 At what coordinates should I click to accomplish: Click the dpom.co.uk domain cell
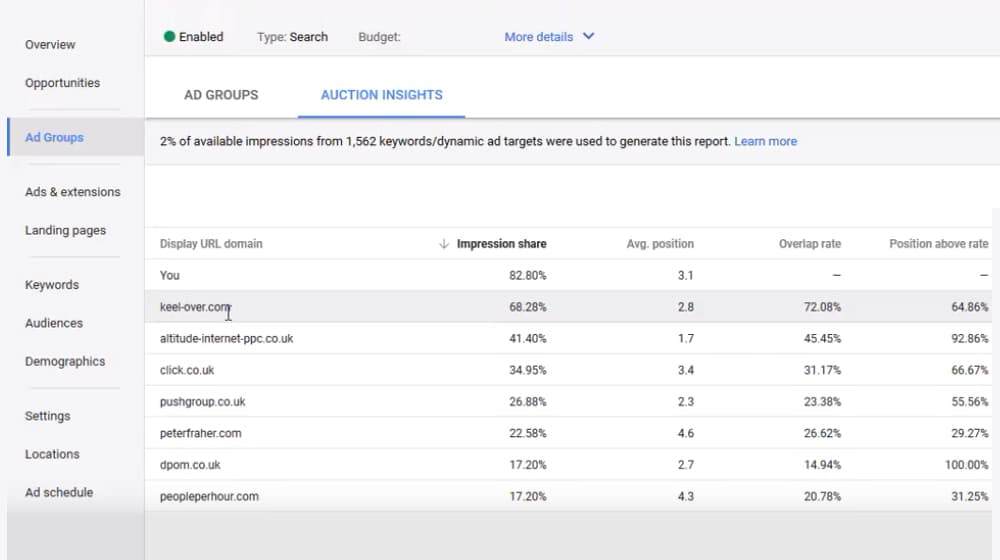(190, 465)
